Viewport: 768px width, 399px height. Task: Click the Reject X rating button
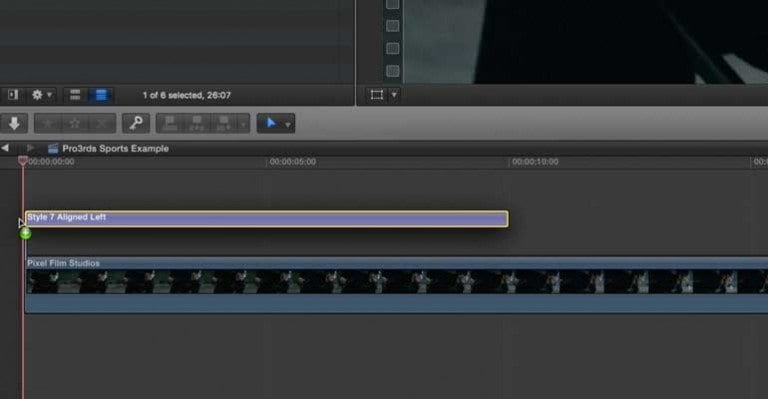pos(102,123)
